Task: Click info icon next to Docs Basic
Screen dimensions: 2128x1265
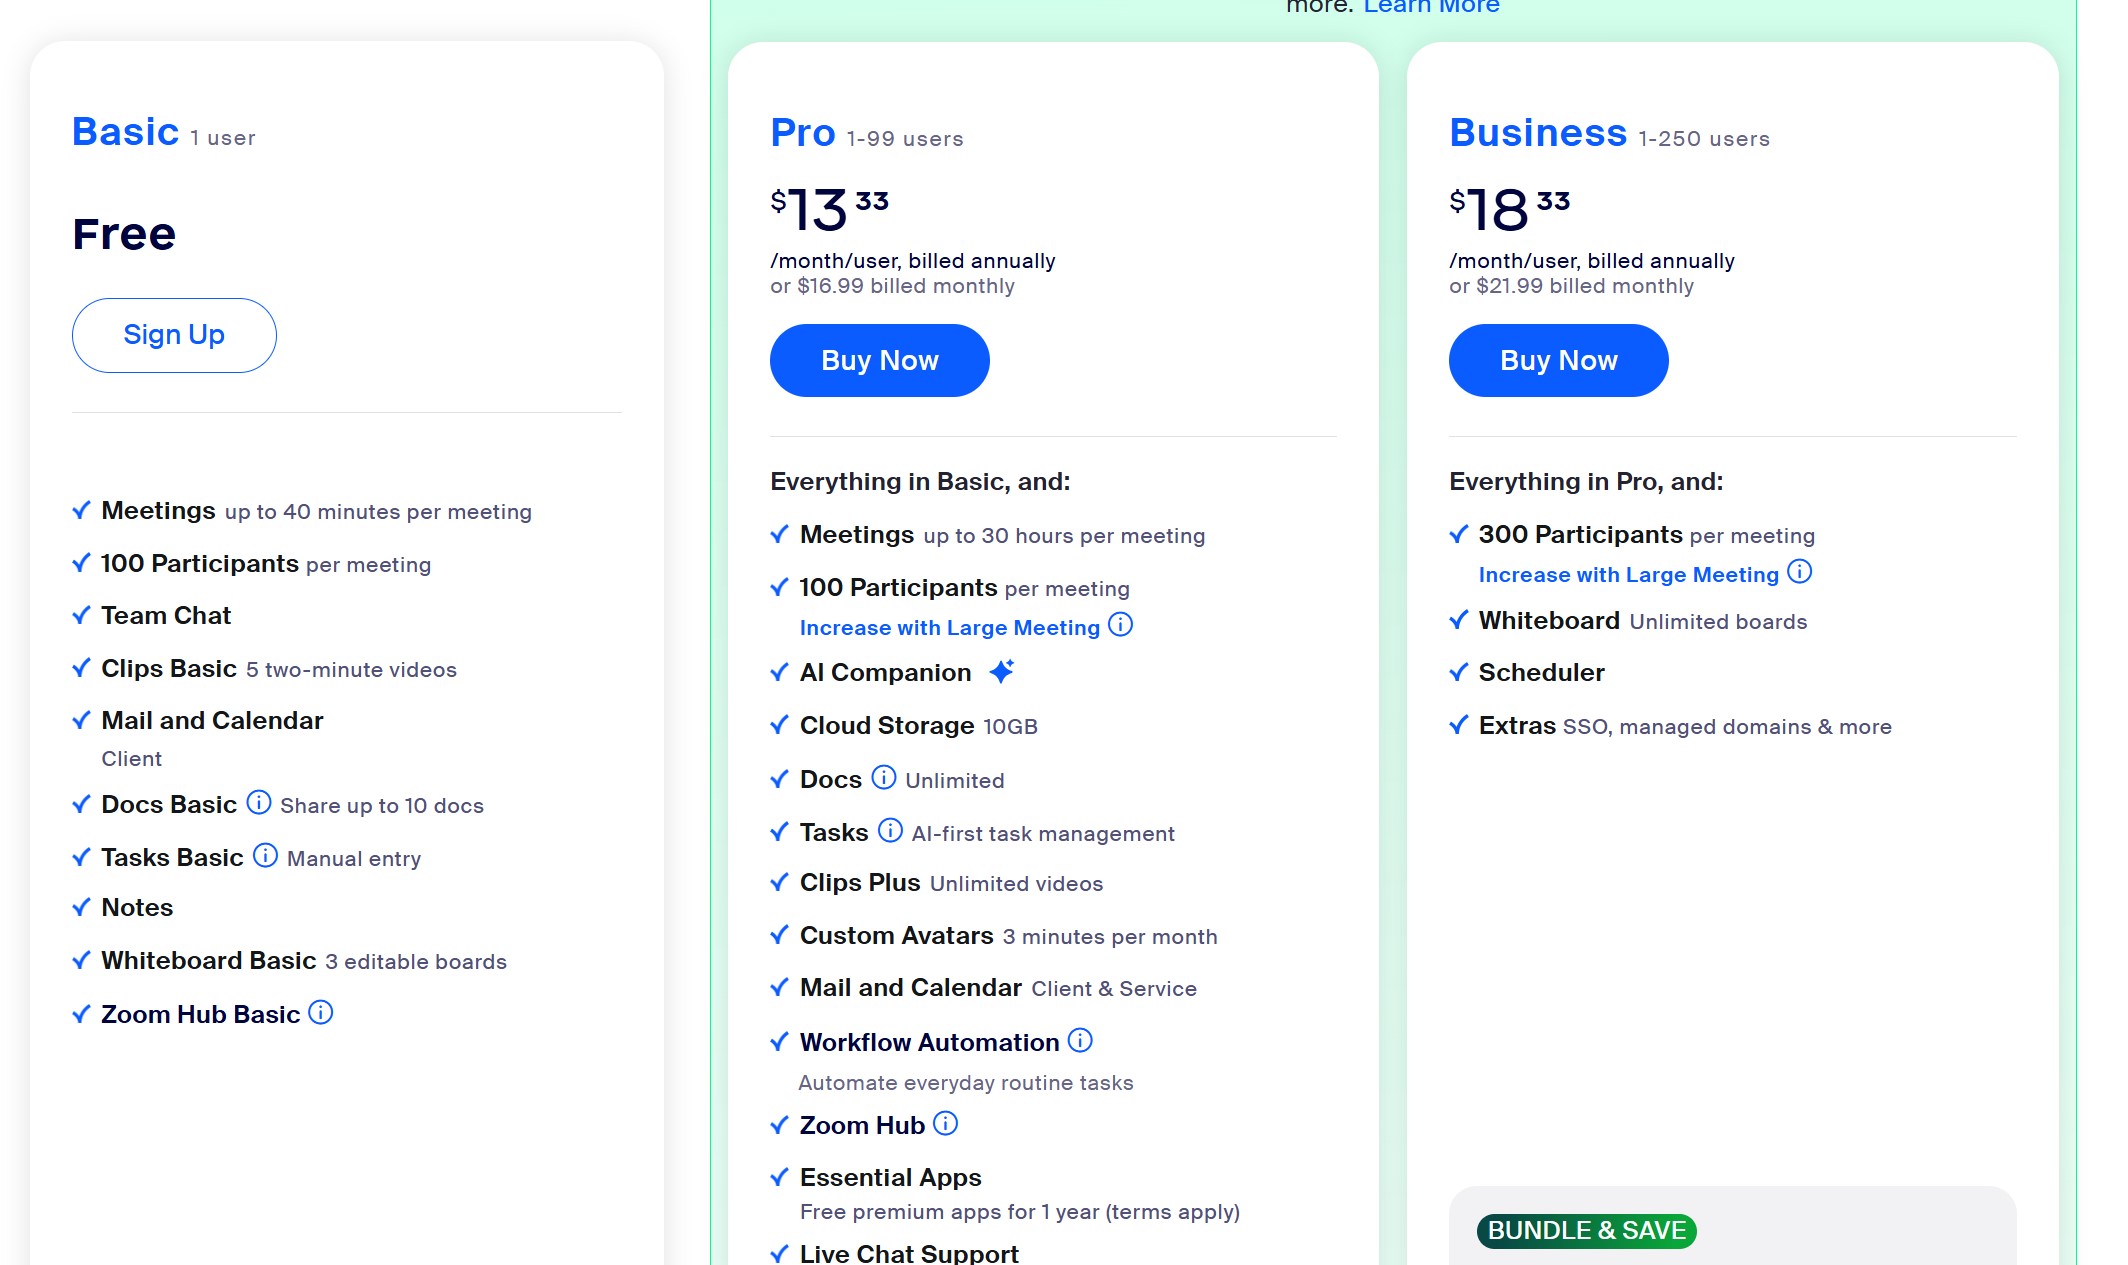Action: click(x=259, y=803)
